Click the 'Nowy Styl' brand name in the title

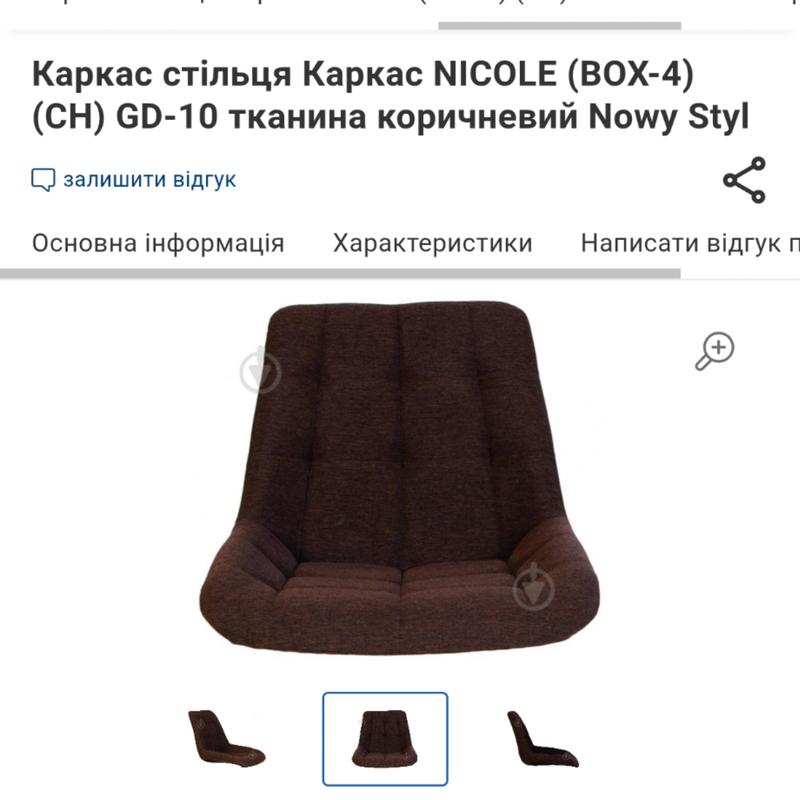tap(669, 117)
